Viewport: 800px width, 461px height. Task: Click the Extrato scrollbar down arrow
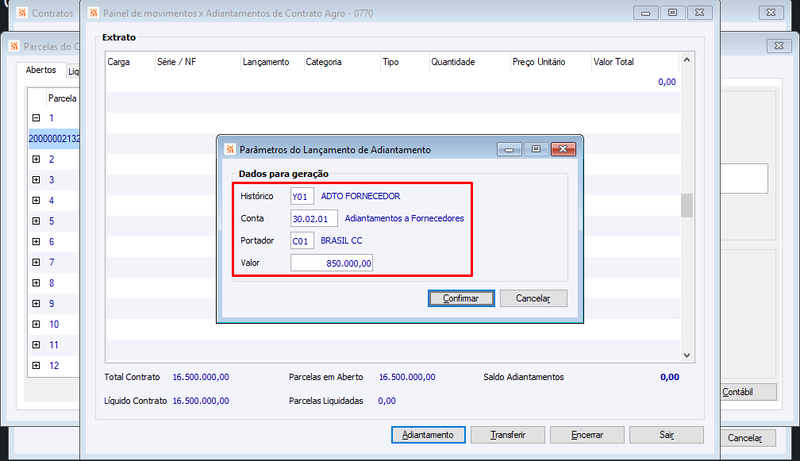coord(687,355)
